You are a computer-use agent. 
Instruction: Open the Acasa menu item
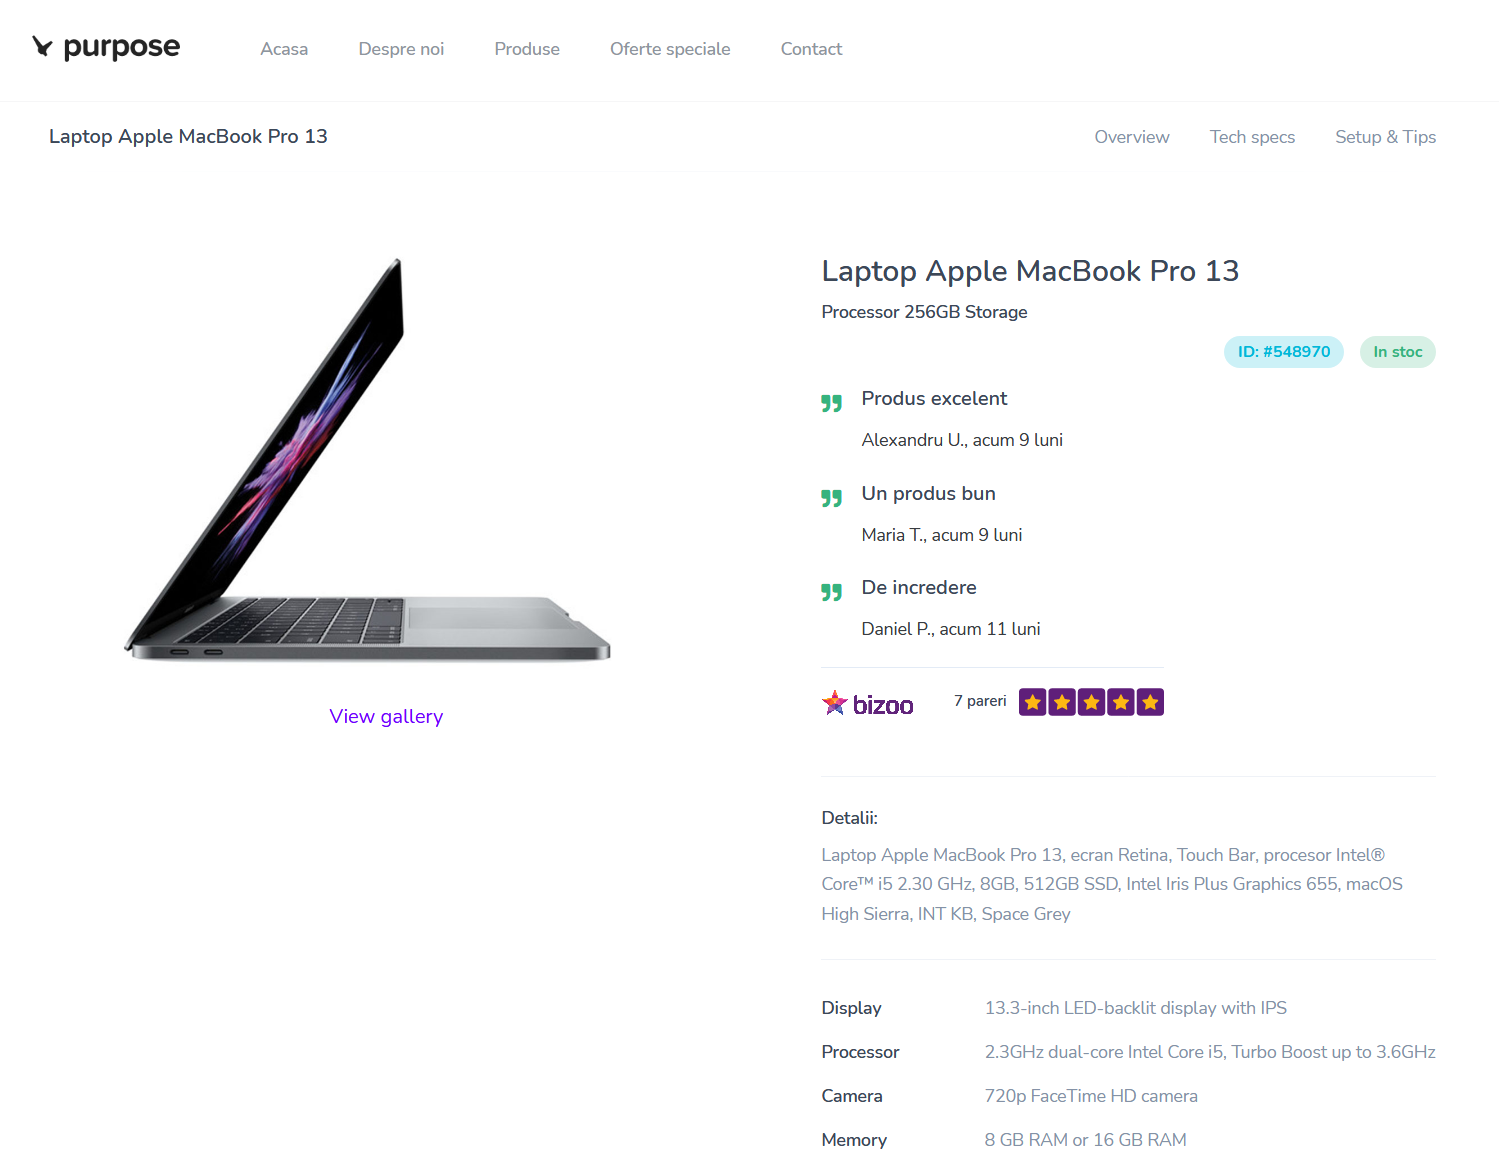284,49
